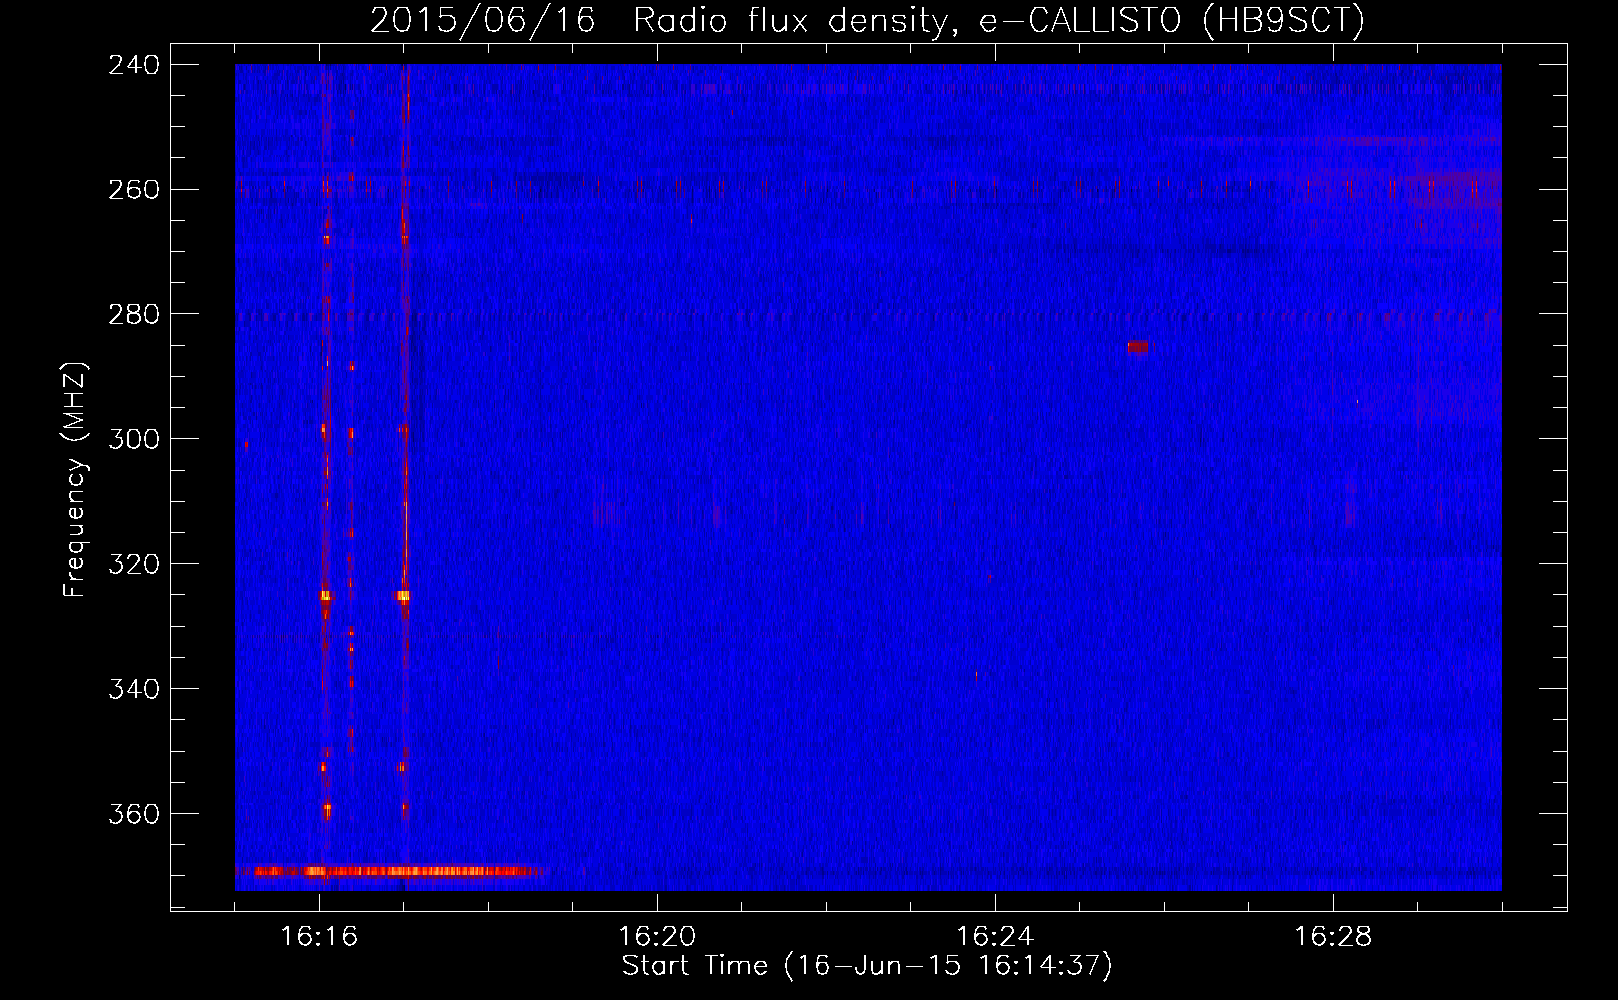Click the 'Start Time (16-Jun-15 16:14:37)' label
Viewport: 1618px width, 1000px height.
867,966
